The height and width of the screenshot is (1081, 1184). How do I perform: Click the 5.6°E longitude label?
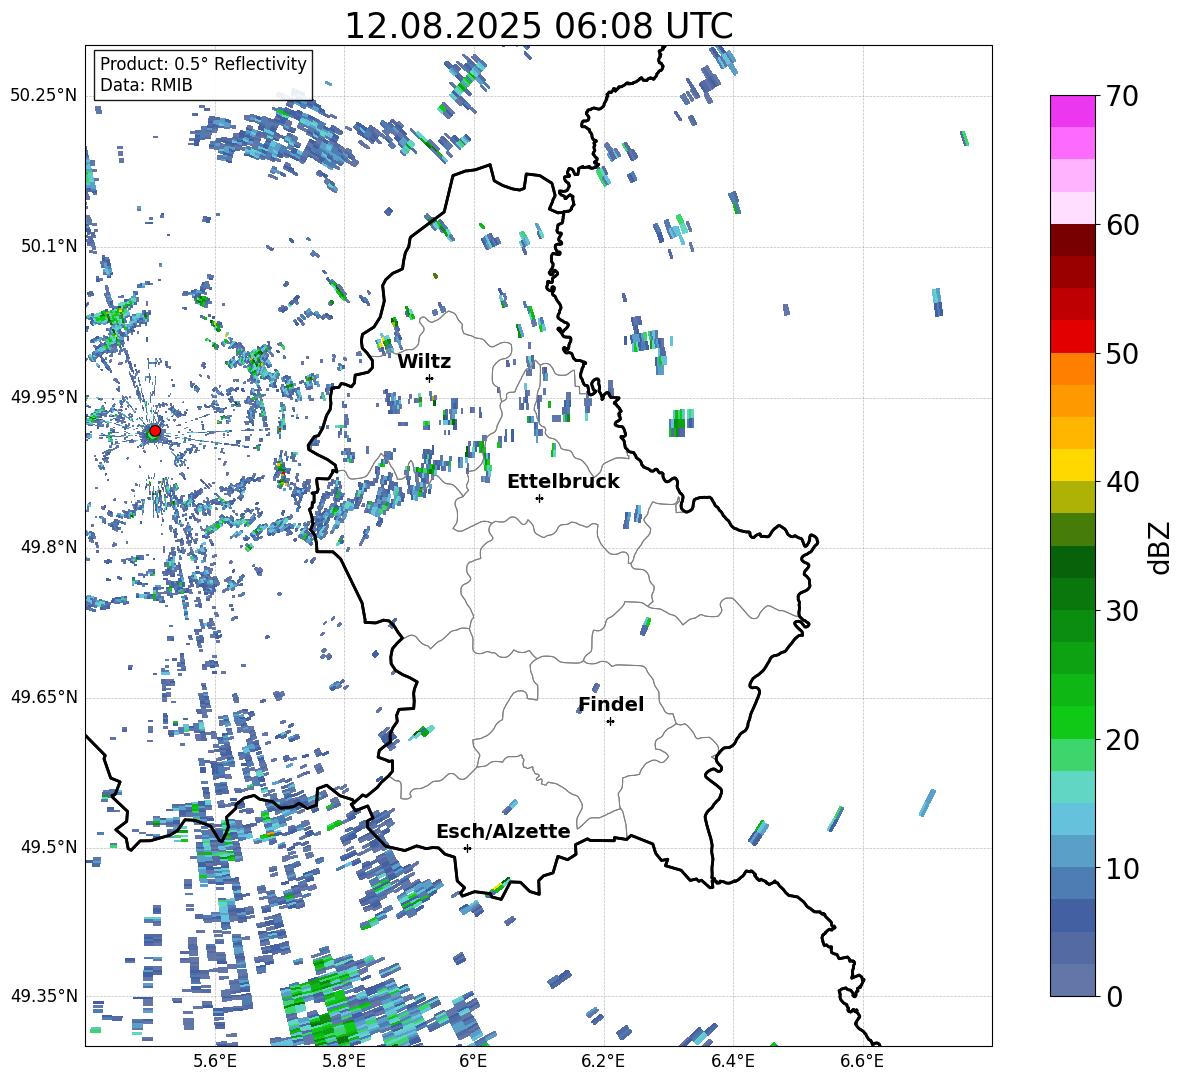point(215,1061)
